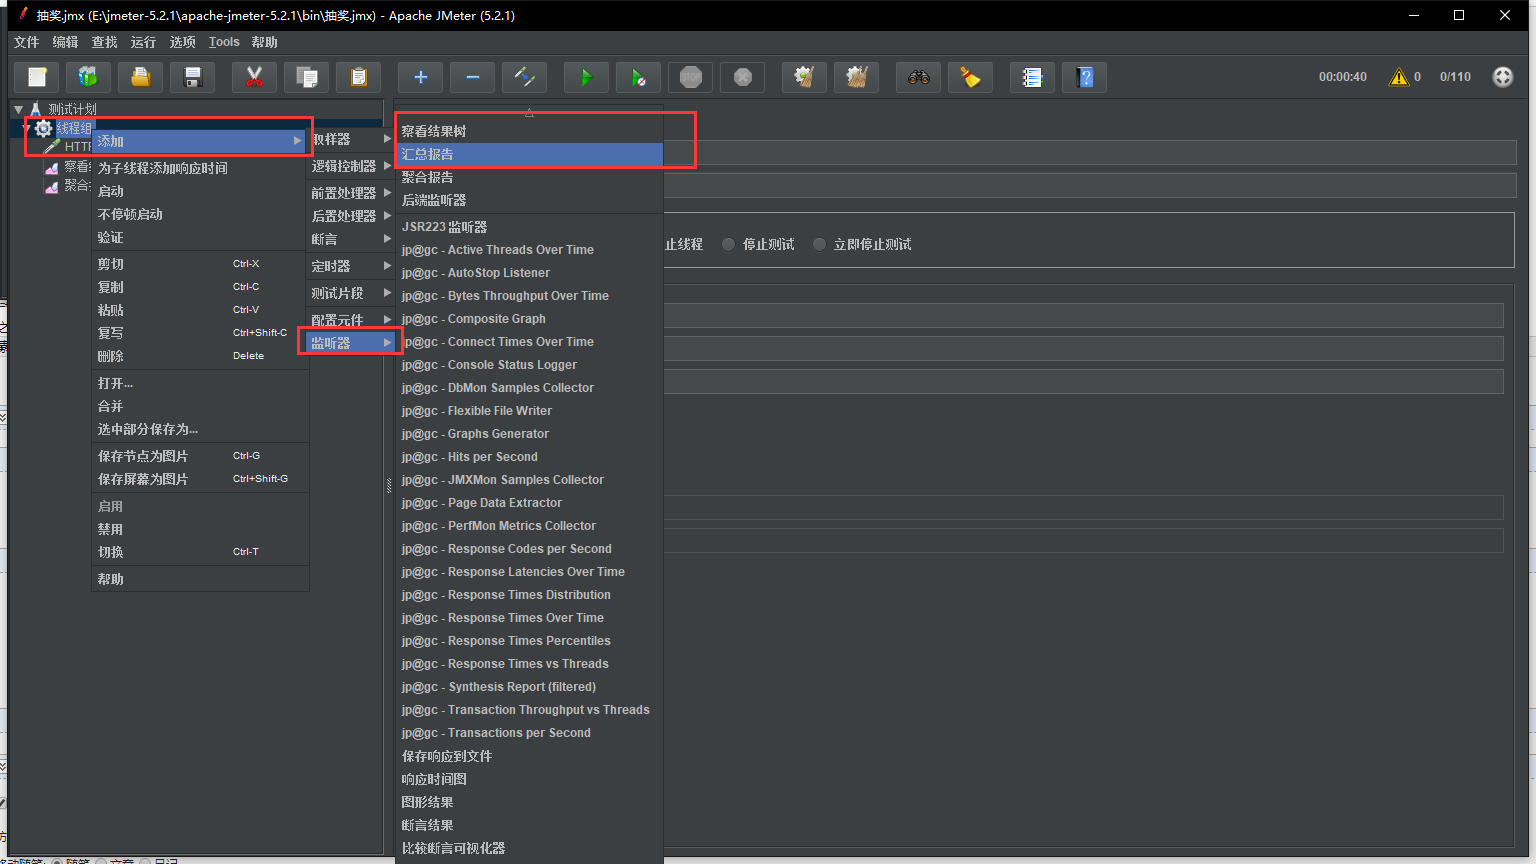Screen dimensions: 1536x864
Task: Click the Cut scissors toolbar icon
Action: point(254,77)
